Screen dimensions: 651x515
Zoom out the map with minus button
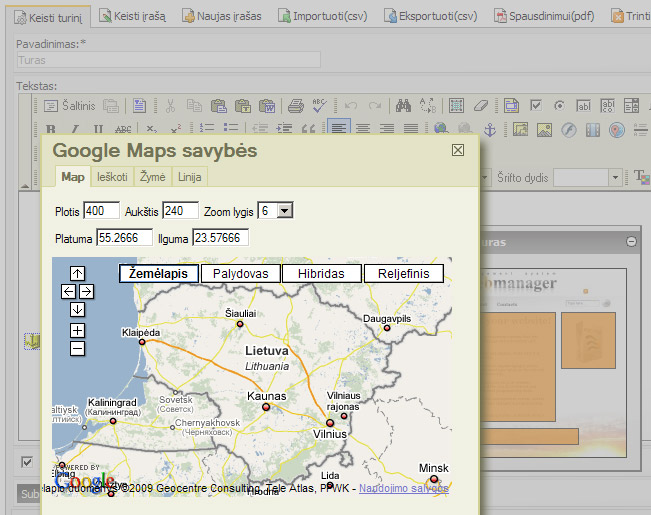[77, 348]
